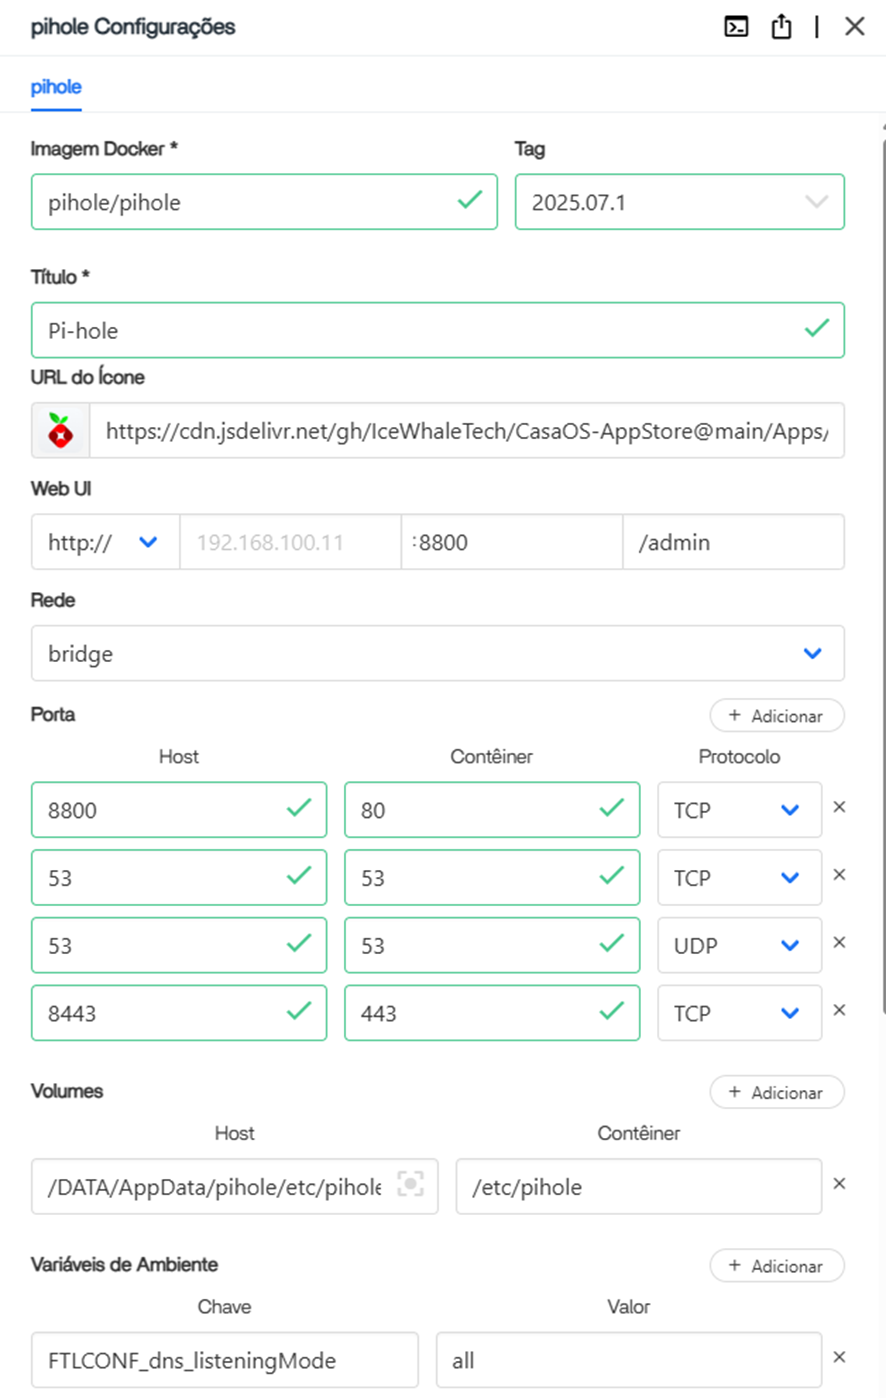The width and height of the screenshot is (886, 1398).
Task: Click the Pi-hole raspberry icon thumbnail
Action: (x=61, y=431)
